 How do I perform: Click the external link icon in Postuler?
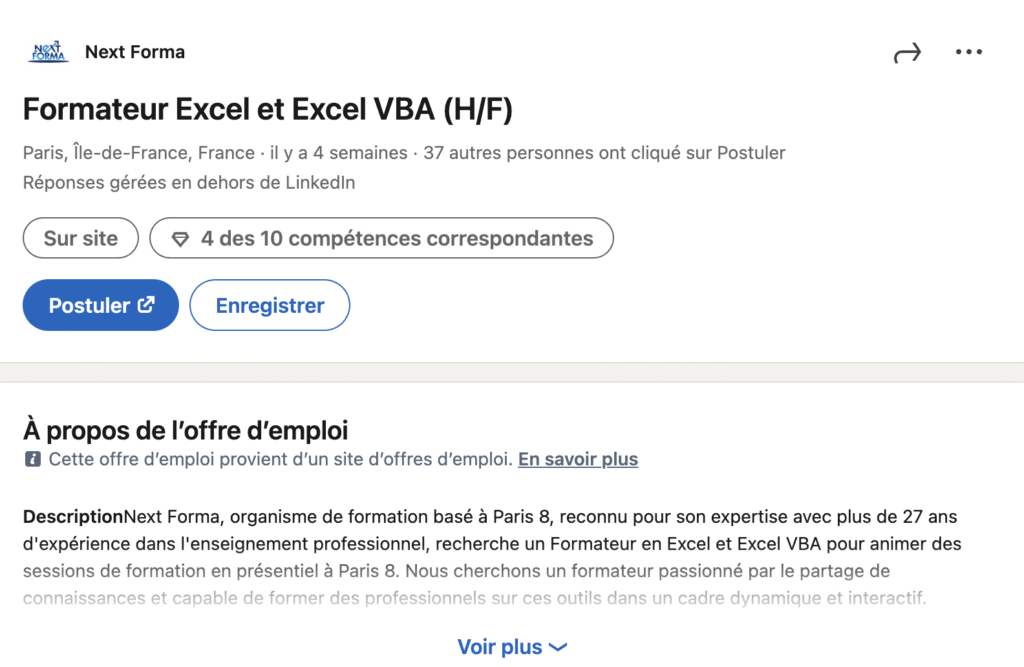pos(146,304)
